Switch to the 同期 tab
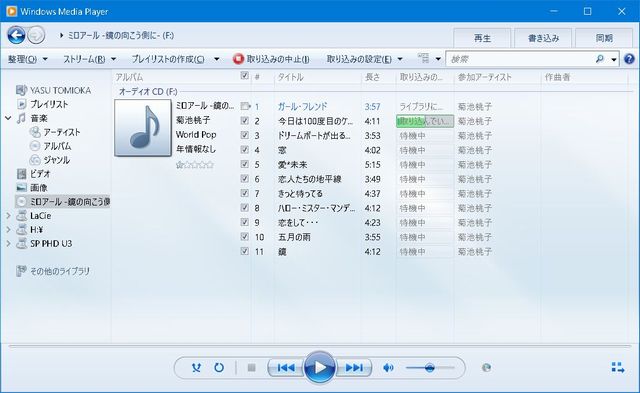 coord(604,38)
